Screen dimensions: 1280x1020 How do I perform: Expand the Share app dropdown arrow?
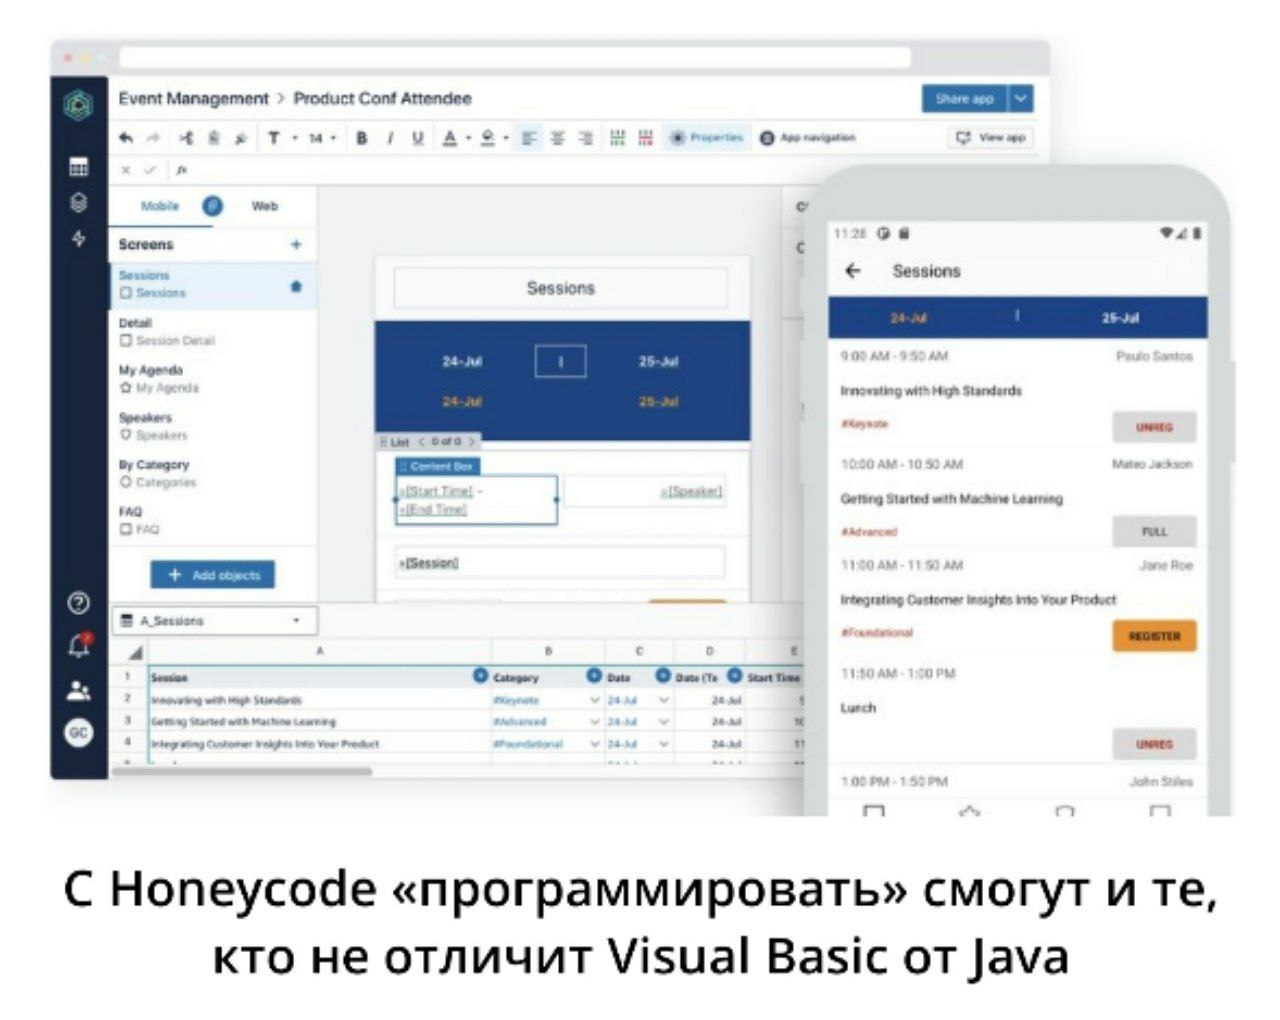(1020, 98)
